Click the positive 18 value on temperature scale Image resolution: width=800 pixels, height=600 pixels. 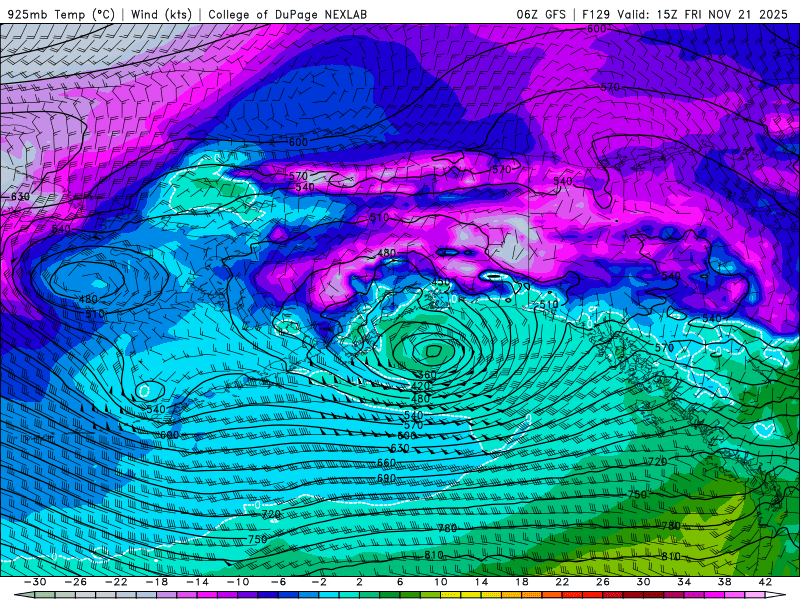tap(521, 582)
